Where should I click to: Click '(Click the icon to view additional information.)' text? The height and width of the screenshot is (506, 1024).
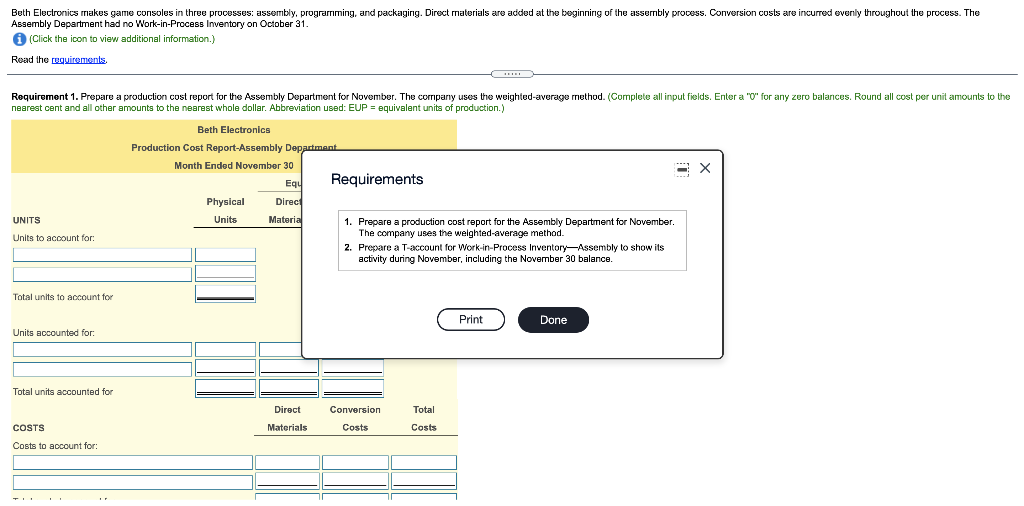tap(122, 39)
